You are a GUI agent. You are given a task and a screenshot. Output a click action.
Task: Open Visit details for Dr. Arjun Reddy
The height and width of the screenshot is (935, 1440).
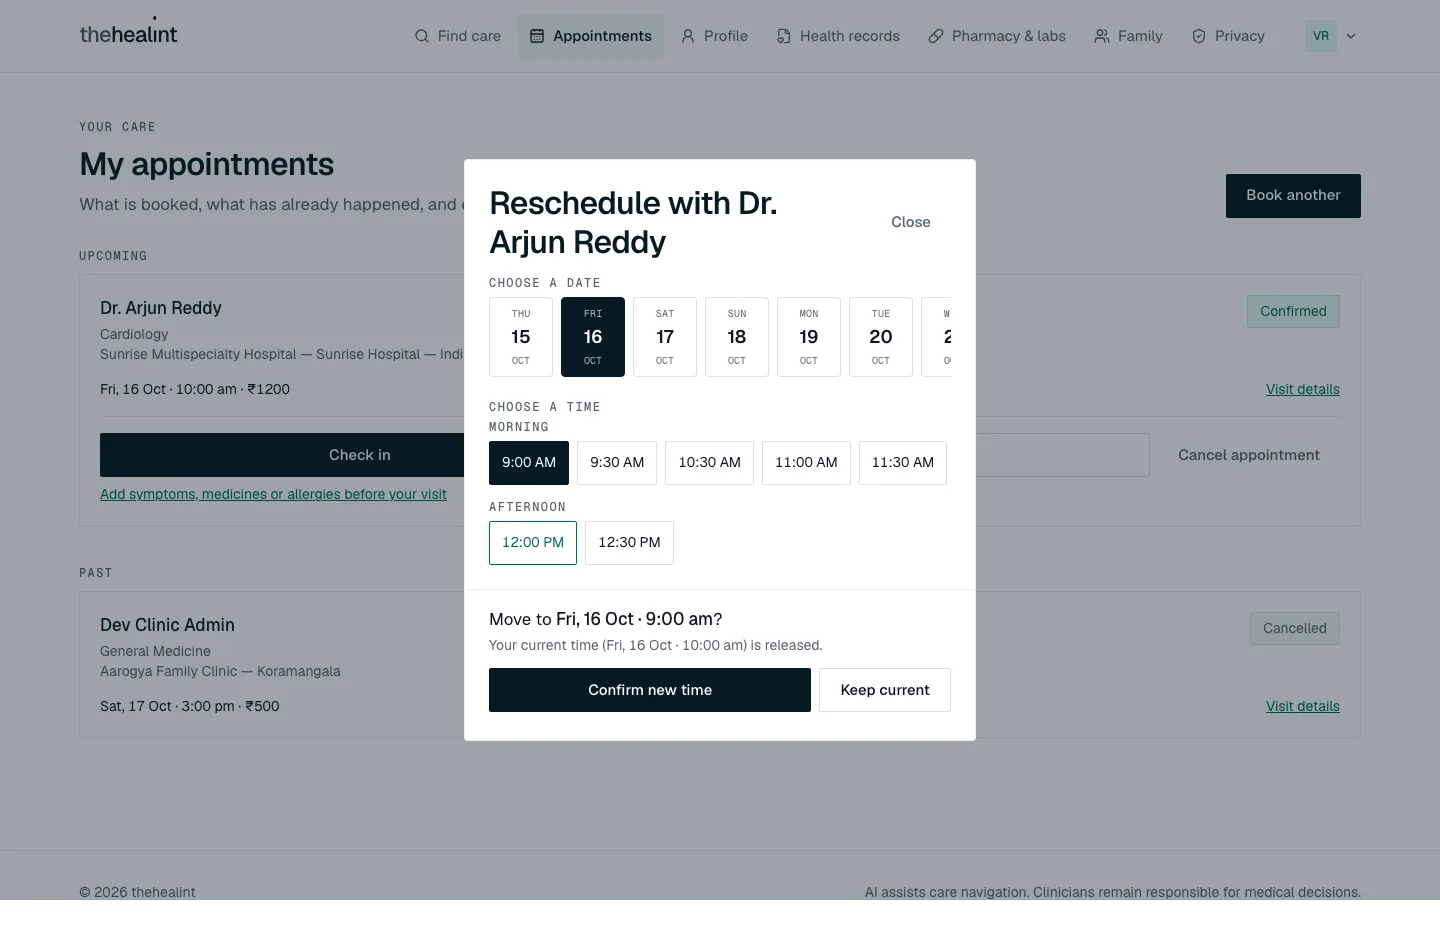pos(1303,389)
